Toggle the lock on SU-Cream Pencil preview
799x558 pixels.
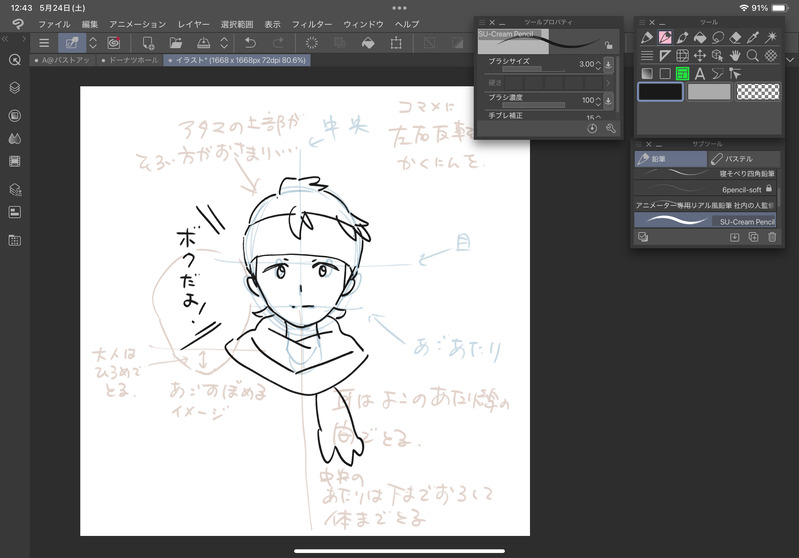[608, 45]
